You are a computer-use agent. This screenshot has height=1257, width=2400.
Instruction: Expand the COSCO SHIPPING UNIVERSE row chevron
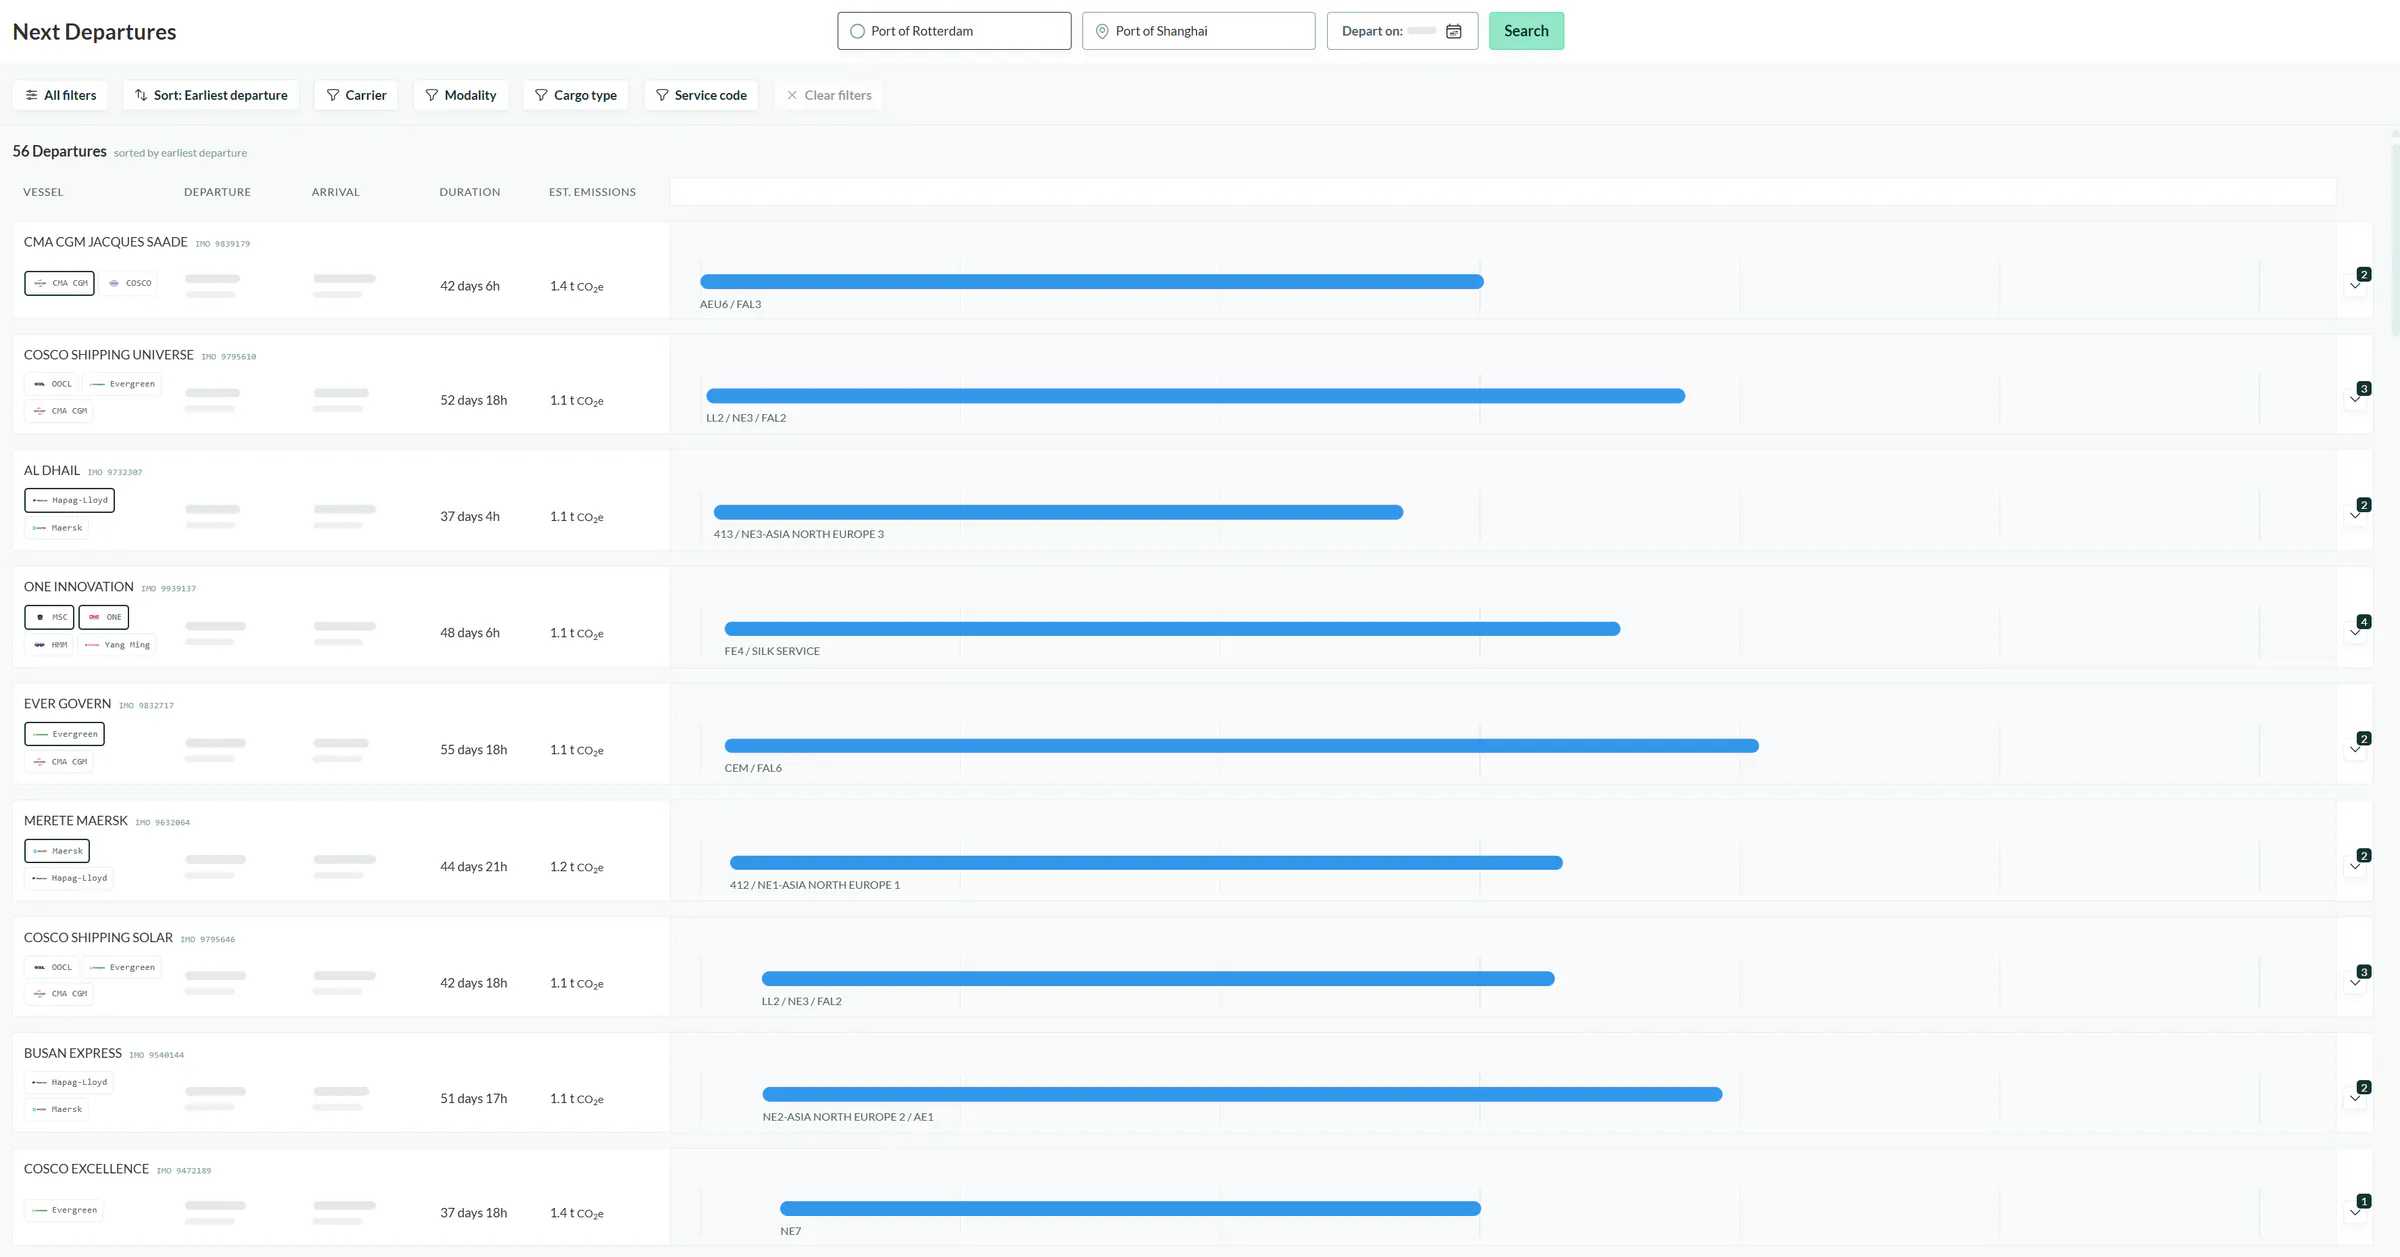(2355, 399)
